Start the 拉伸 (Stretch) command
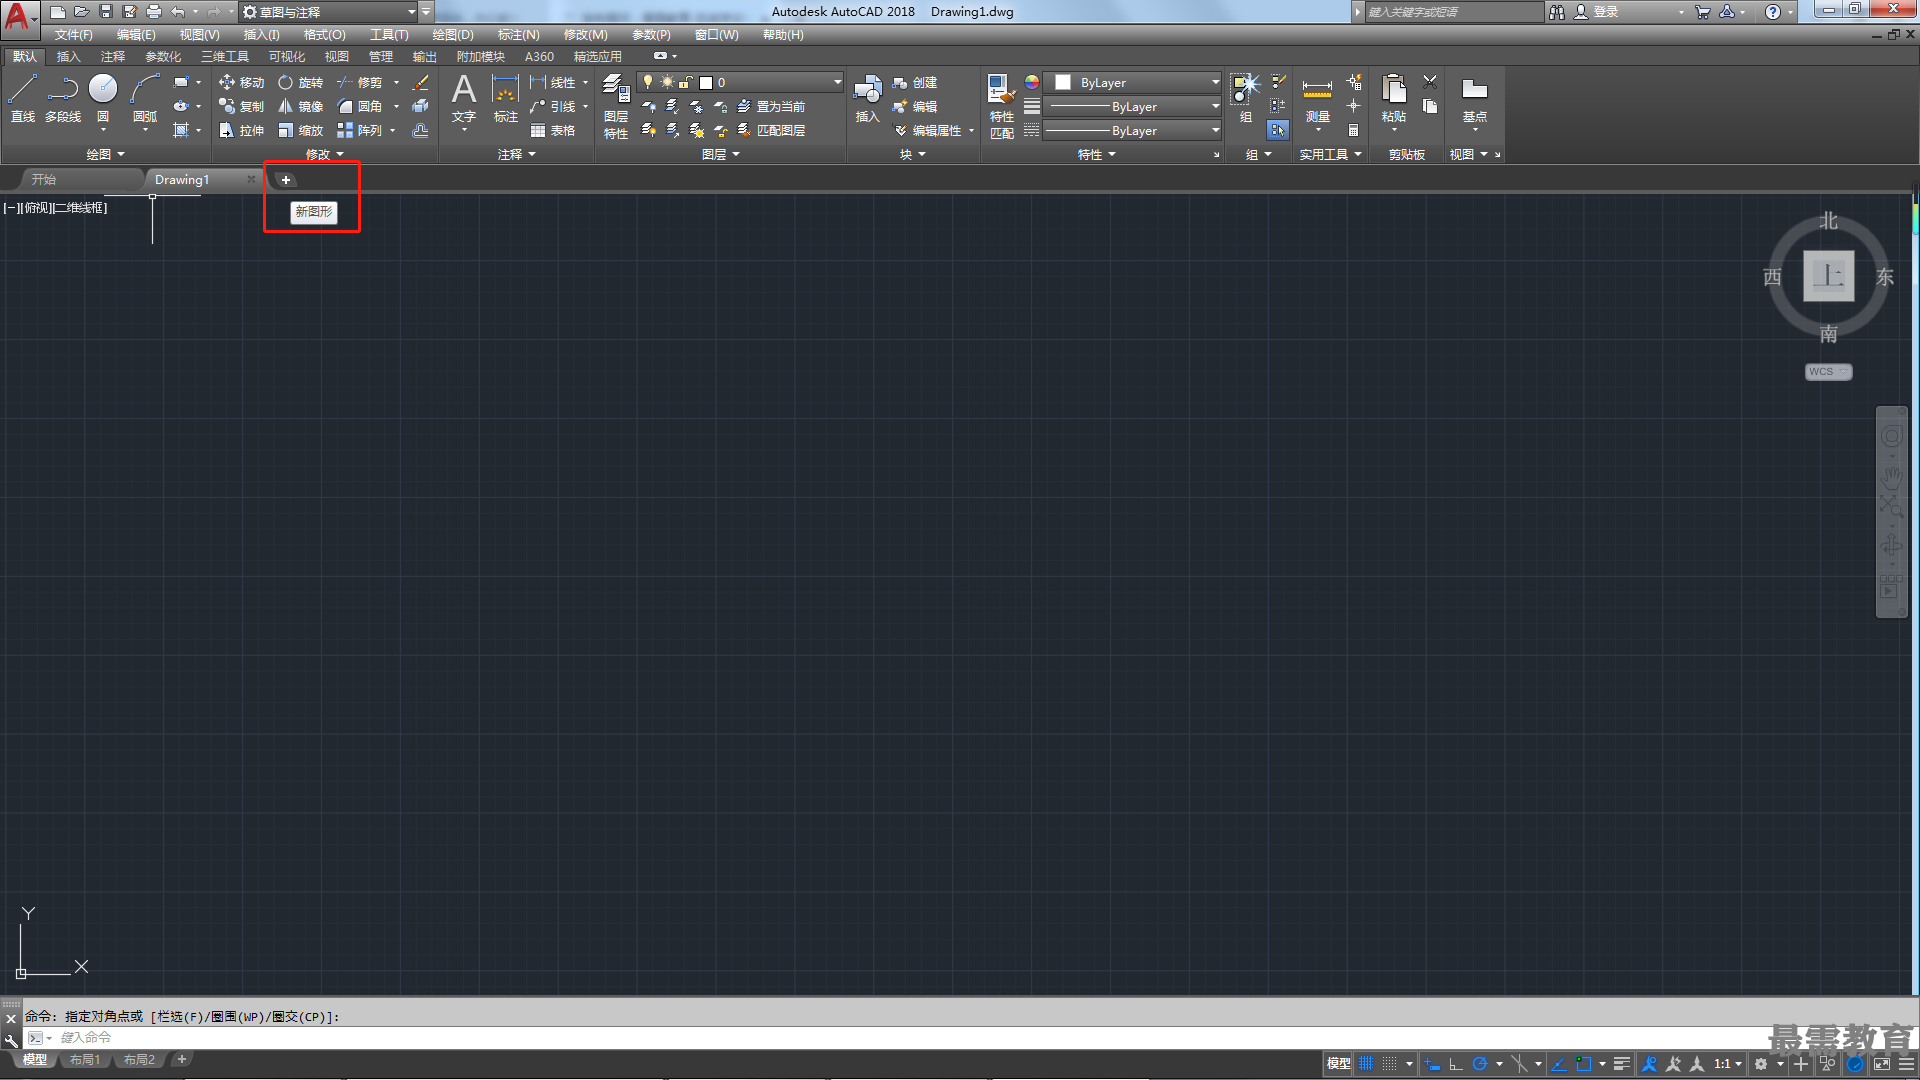 (x=241, y=130)
